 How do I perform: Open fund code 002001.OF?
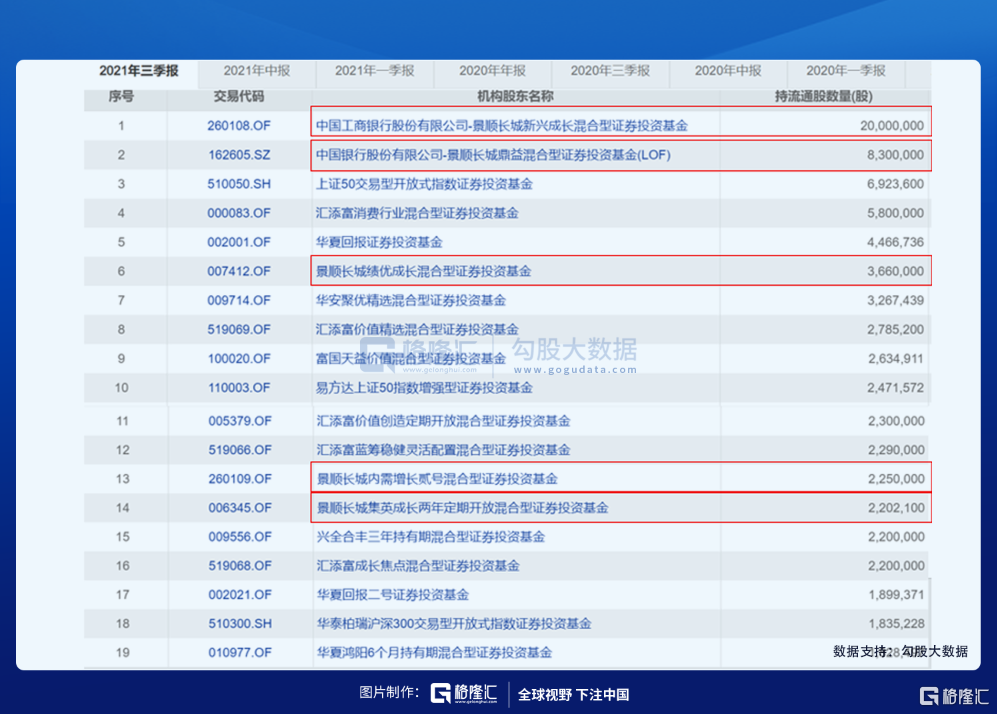(x=239, y=242)
